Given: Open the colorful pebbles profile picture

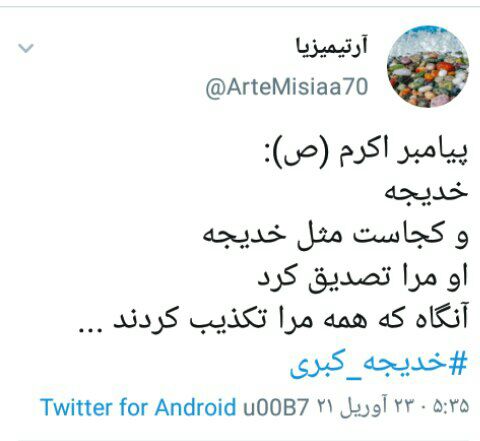Looking at the screenshot, I should 428,66.
